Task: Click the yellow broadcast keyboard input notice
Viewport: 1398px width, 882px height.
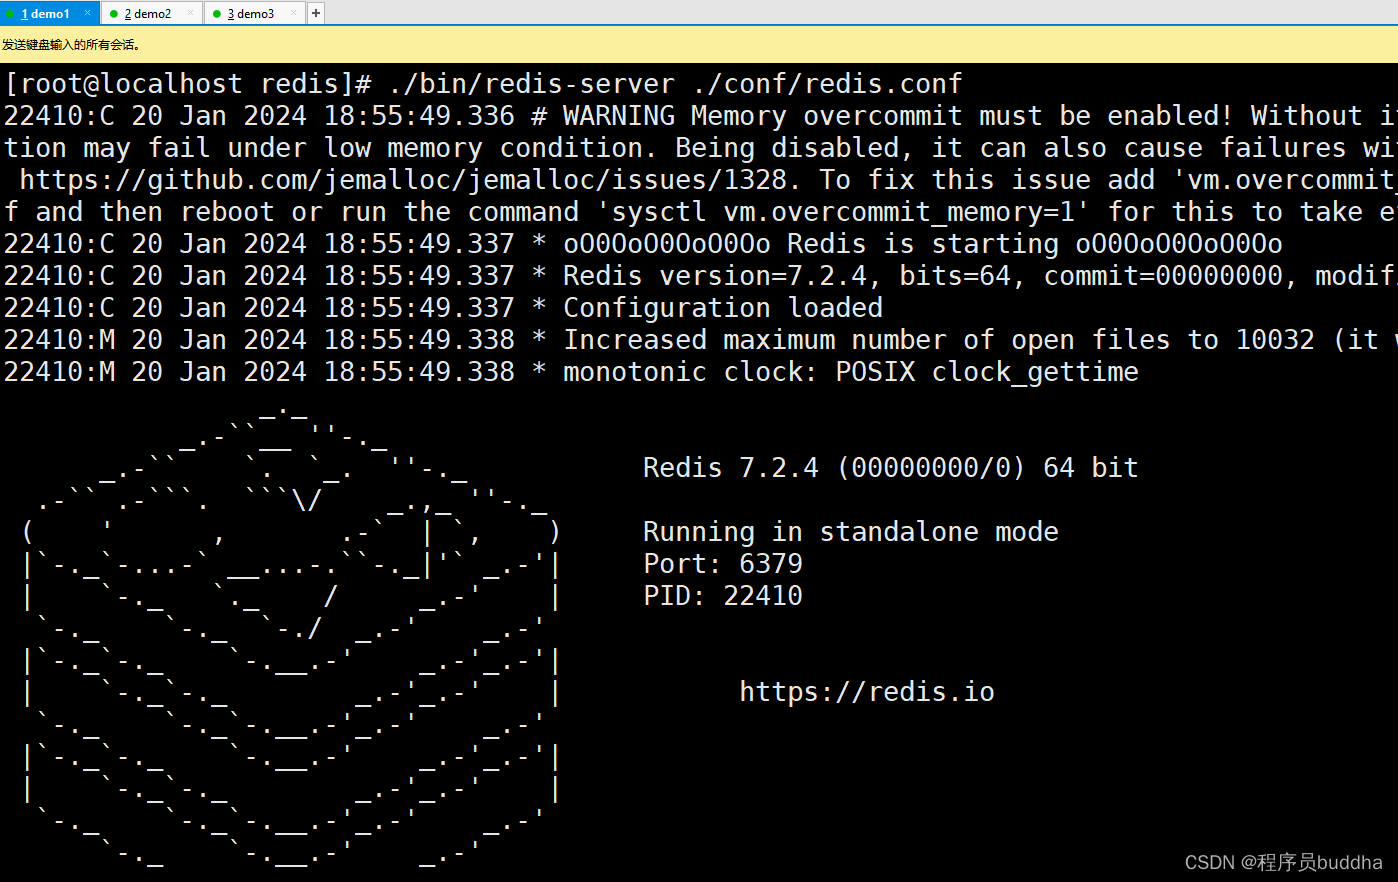Action: (x=699, y=44)
